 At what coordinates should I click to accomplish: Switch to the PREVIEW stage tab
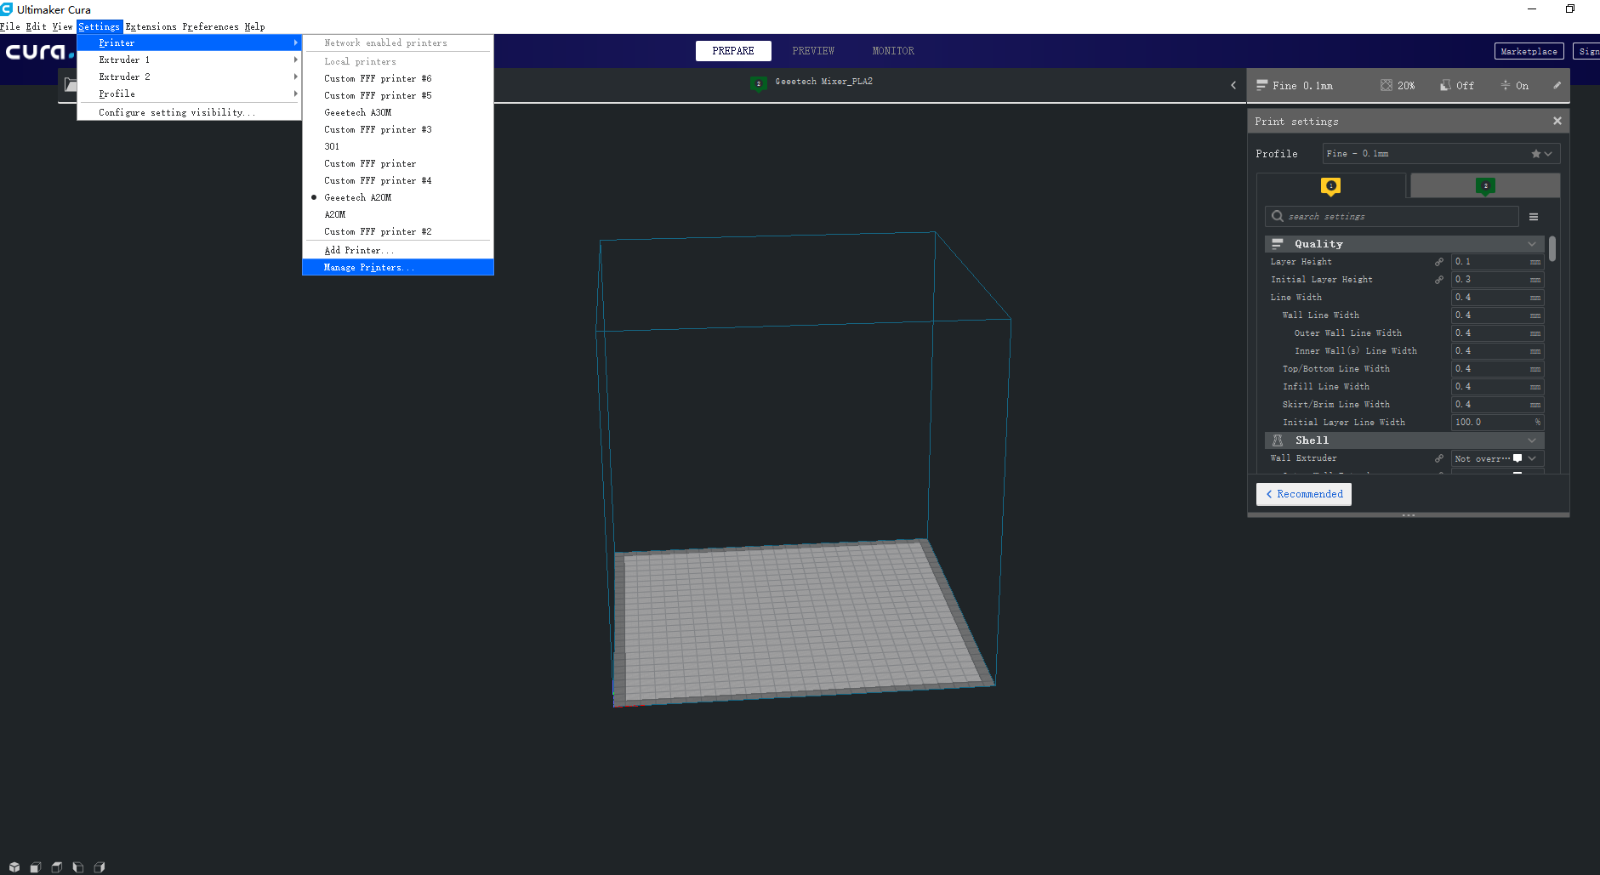click(813, 51)
